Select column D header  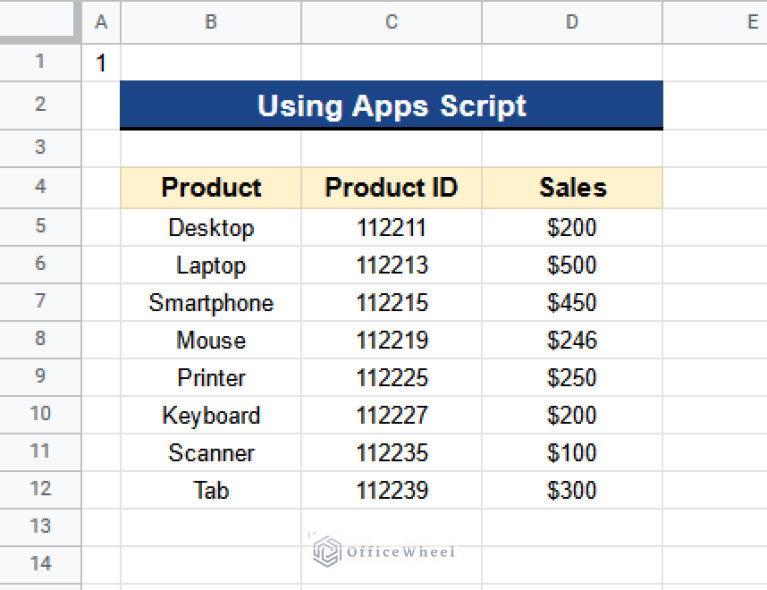click(572, 22)
